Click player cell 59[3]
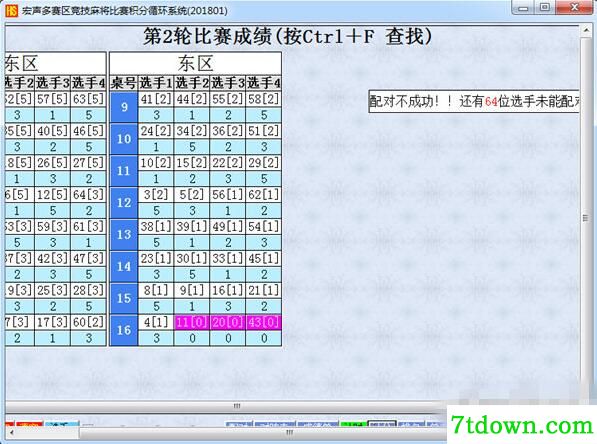Image resolution: width=597 pixels, height=444 pixels. 53,227
